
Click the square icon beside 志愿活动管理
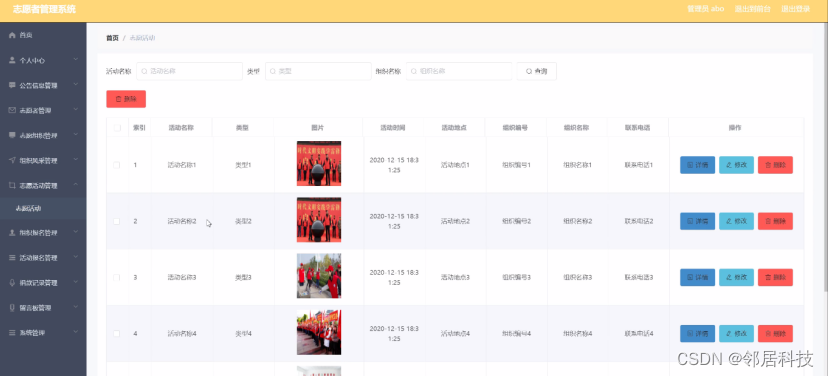coord(12,186)
